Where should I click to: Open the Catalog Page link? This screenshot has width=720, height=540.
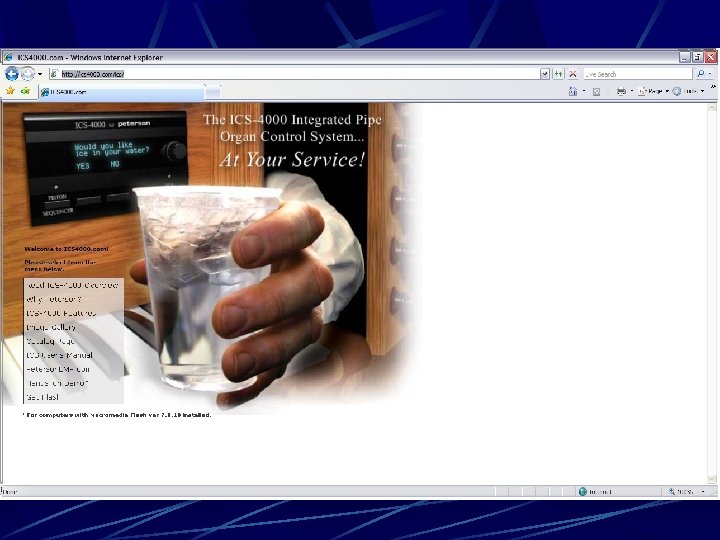click(50, 341)
